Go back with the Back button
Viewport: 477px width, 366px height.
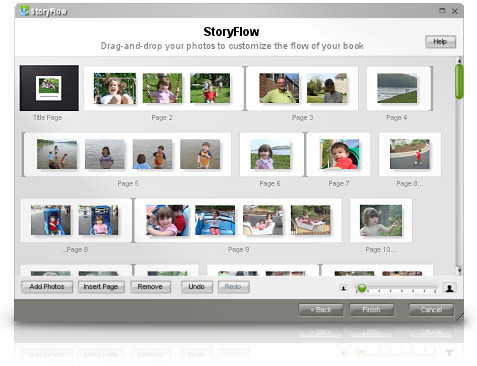pyautogui.click(x=321, y=310)
